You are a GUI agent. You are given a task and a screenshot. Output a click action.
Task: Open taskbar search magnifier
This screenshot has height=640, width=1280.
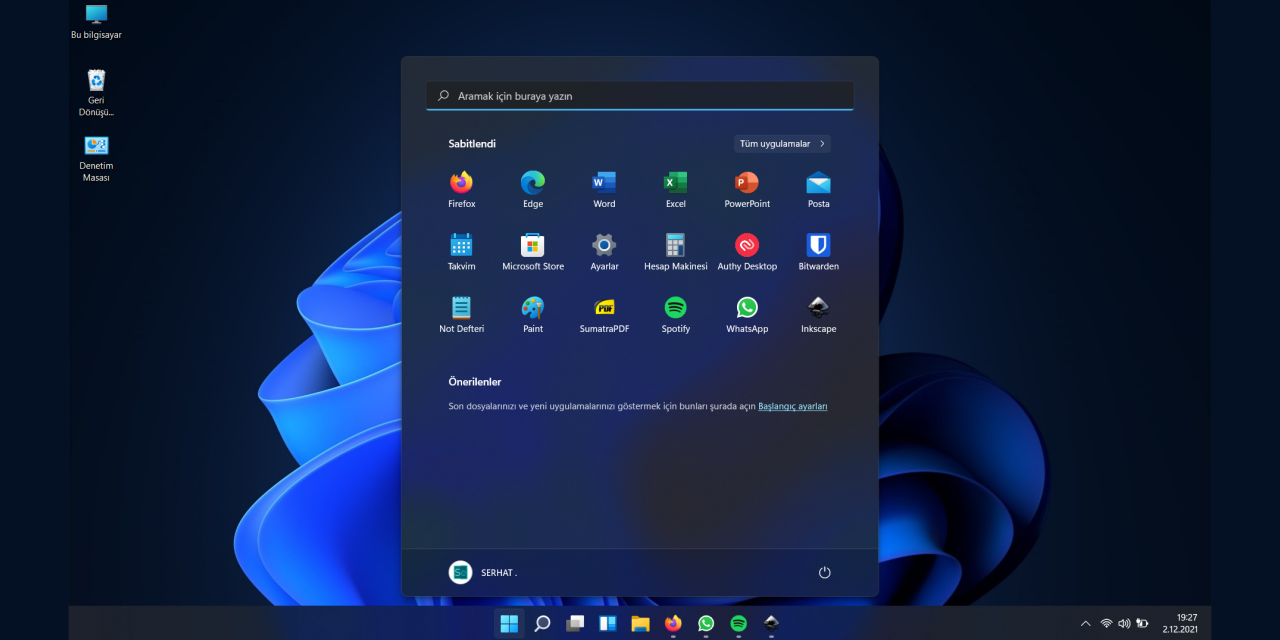click(x=542, y=623)
